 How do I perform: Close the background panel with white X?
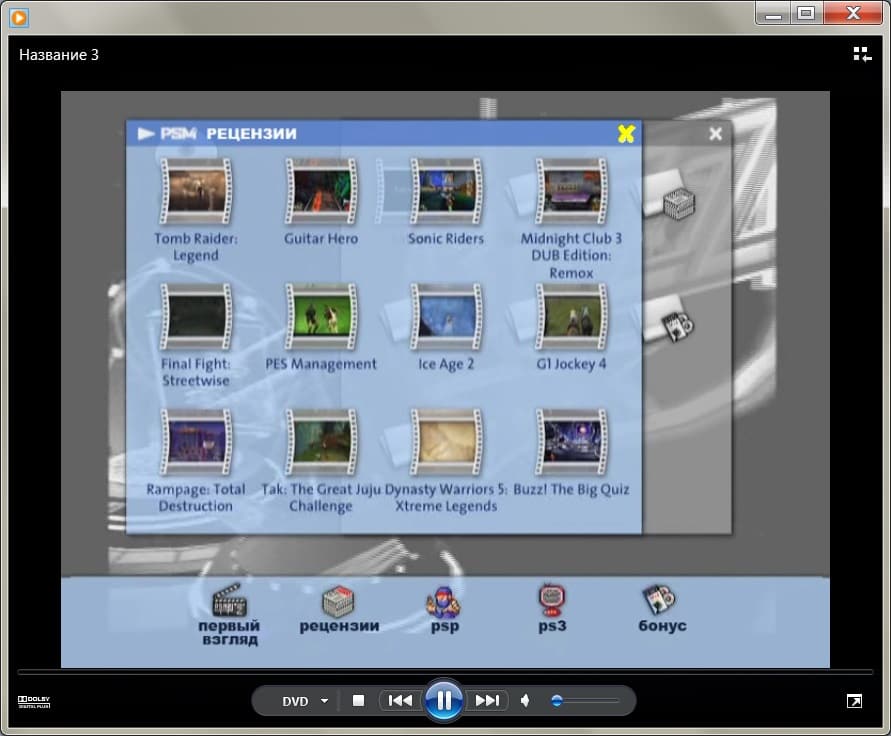715,134
